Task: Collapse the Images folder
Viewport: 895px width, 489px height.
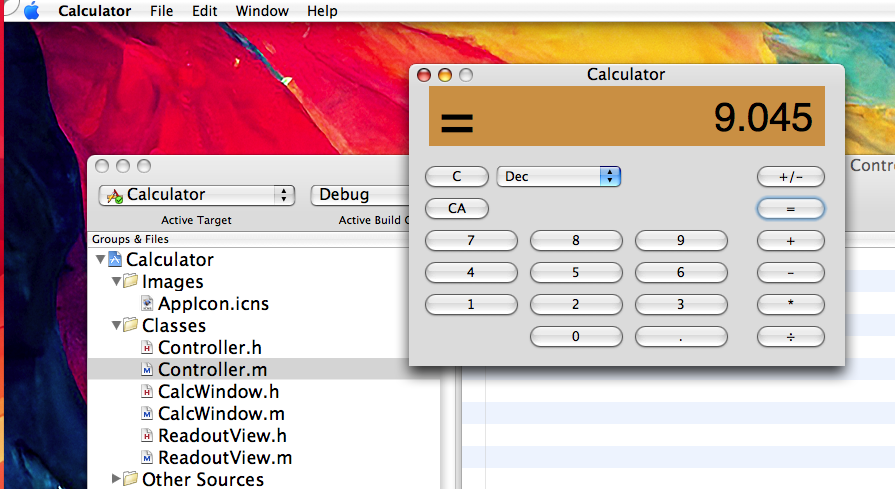Action: pos(116,281)
